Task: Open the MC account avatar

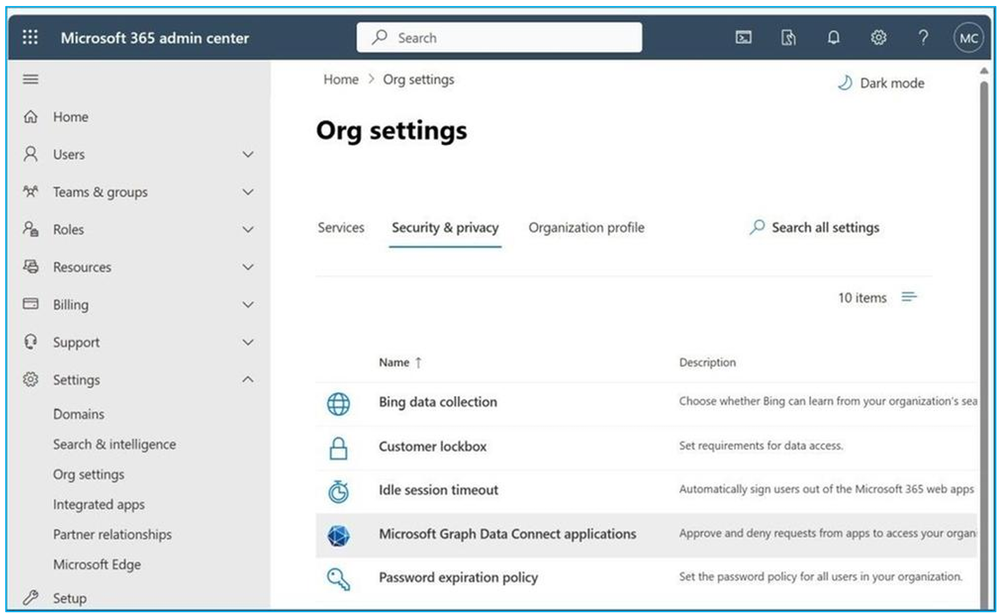Action: click(x=968, y=38)
